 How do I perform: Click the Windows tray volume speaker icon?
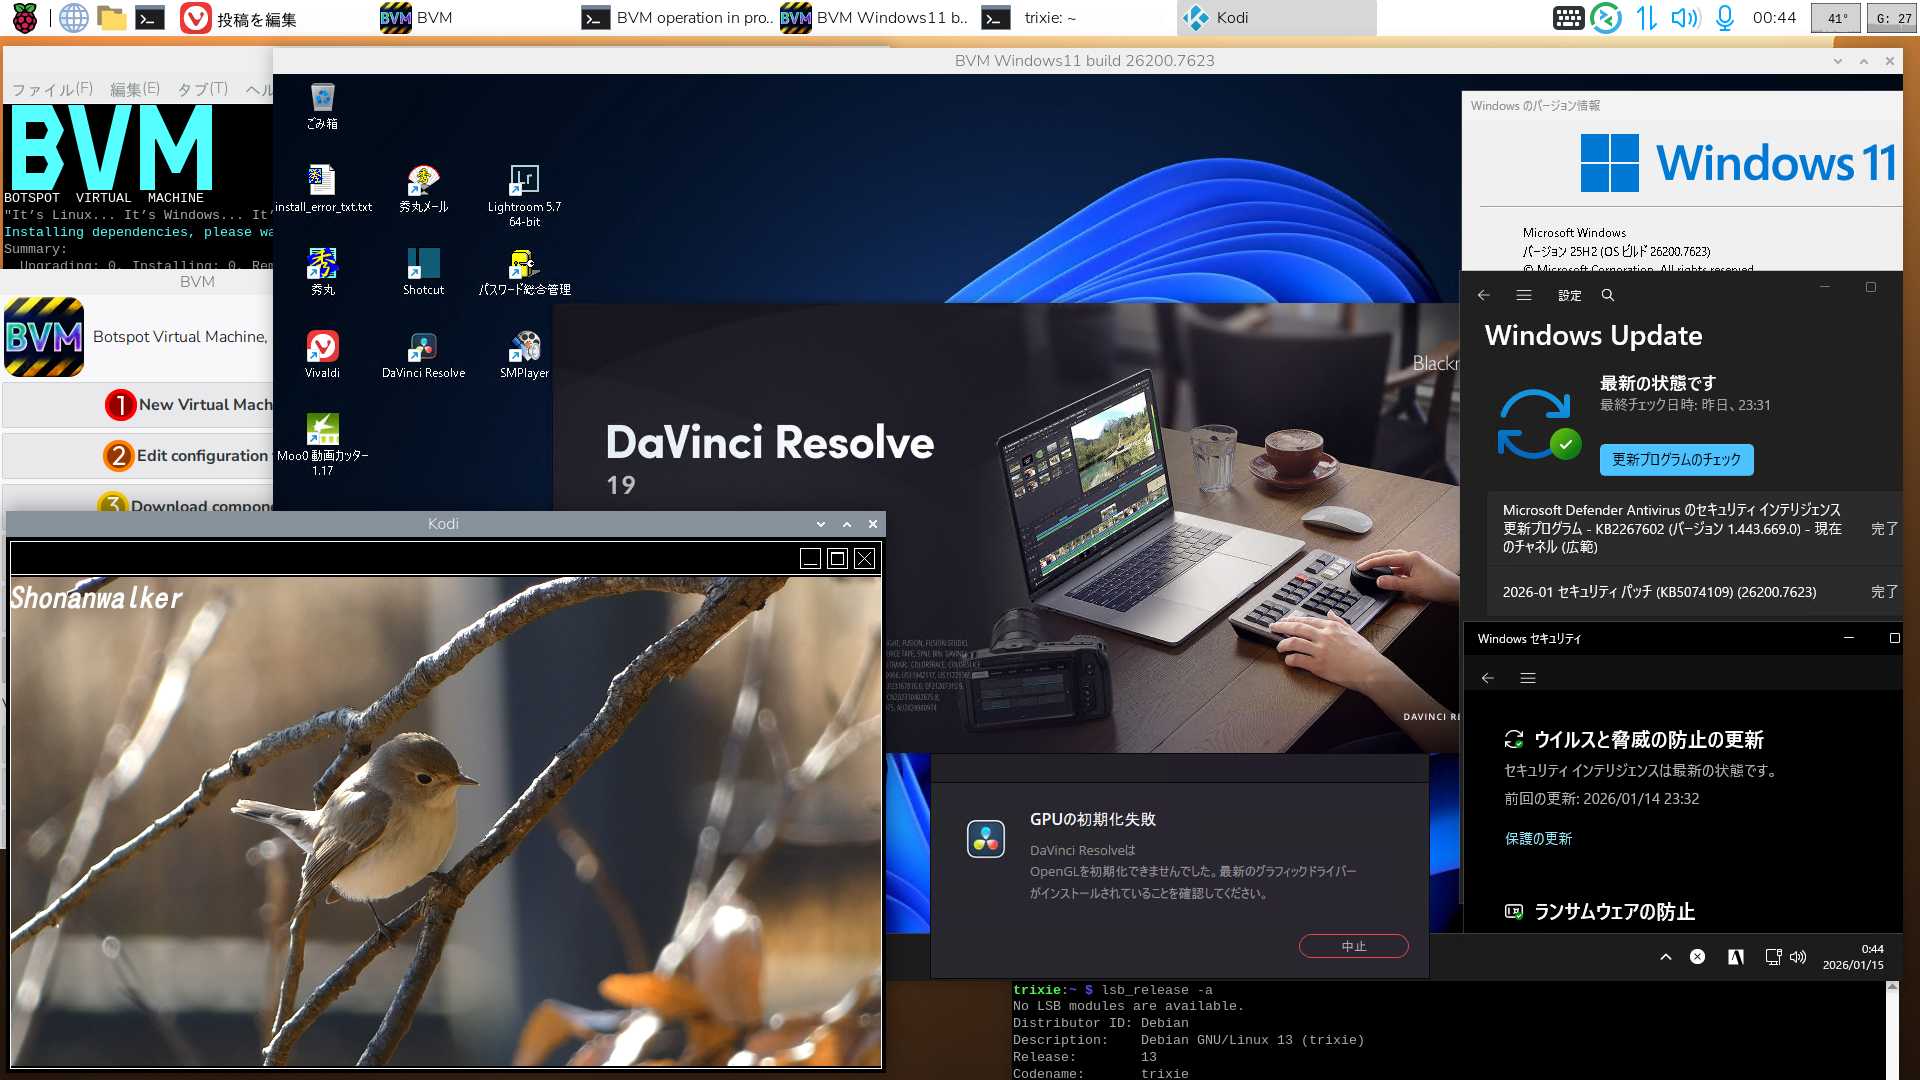(1798, 957)
